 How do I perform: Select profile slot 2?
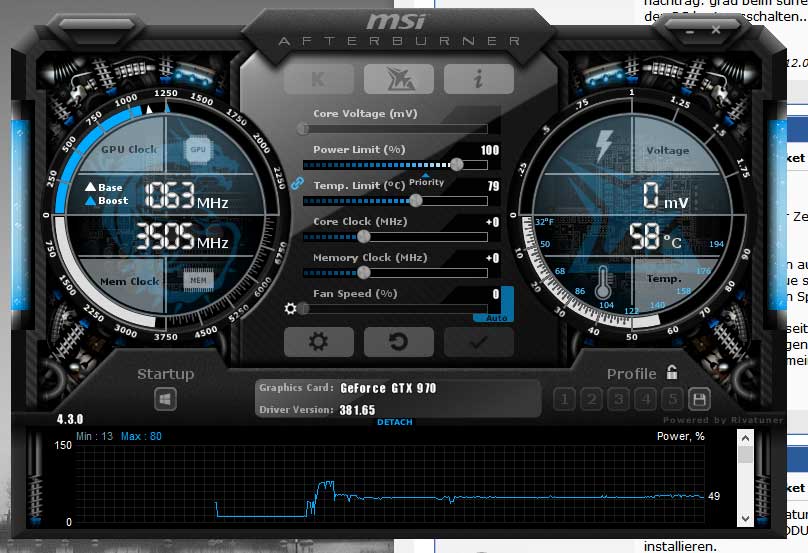(592, 399)
